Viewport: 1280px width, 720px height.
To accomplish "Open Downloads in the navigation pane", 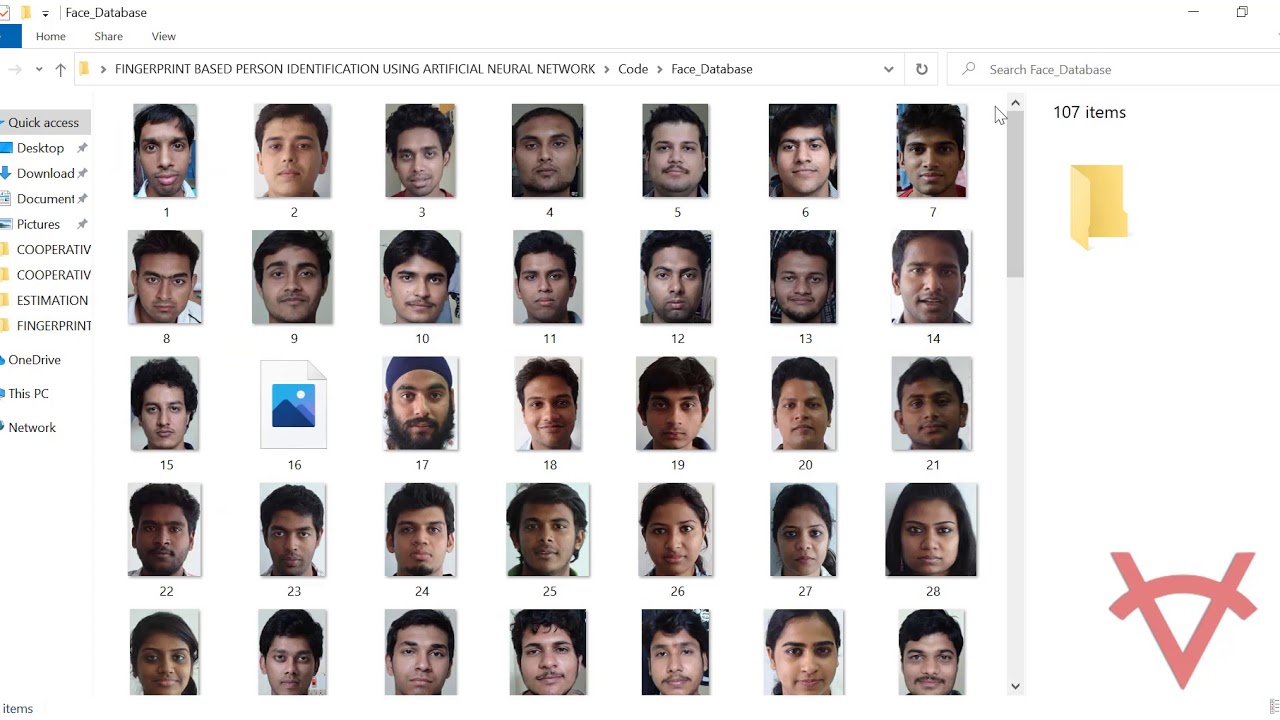I will tap(45, 173).
